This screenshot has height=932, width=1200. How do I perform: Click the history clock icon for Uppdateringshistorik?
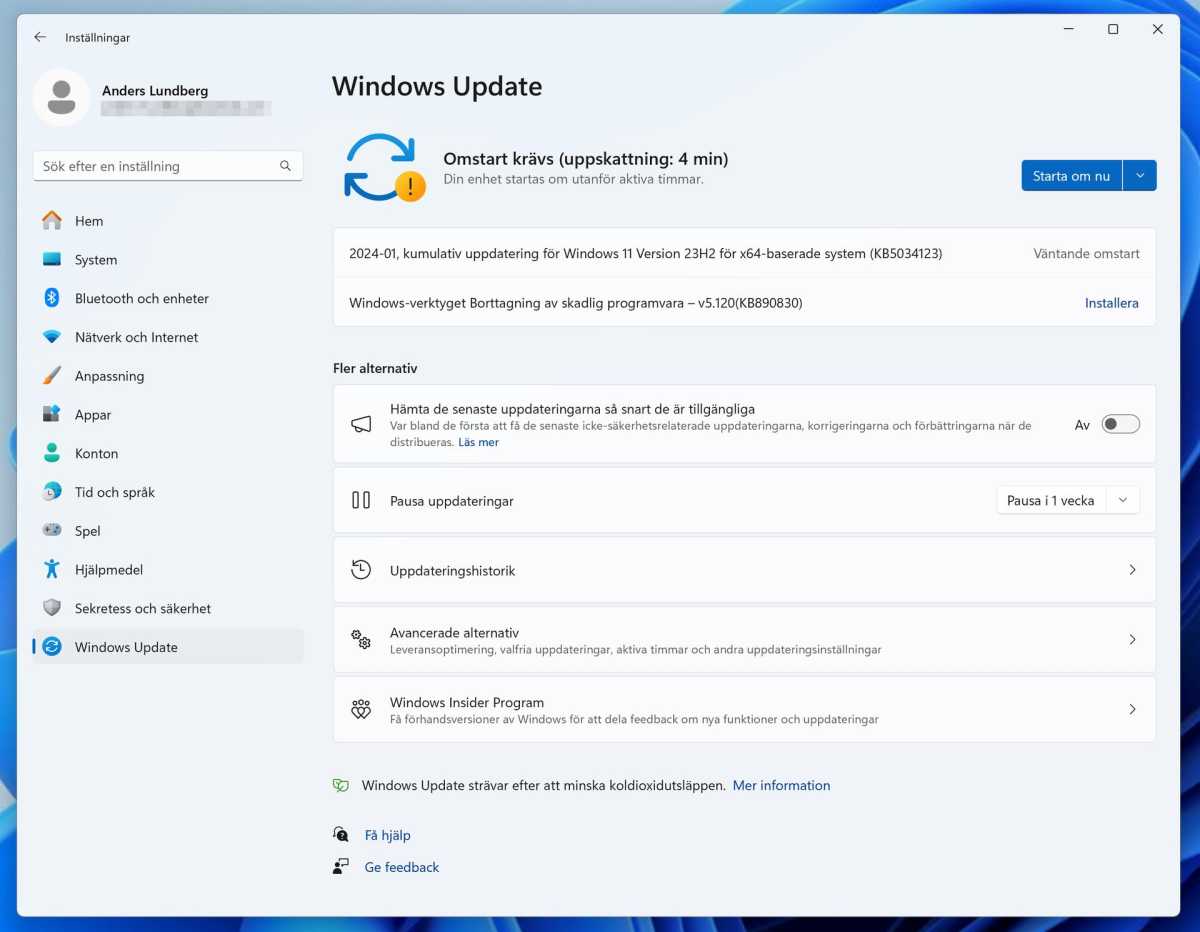(361, 570)
